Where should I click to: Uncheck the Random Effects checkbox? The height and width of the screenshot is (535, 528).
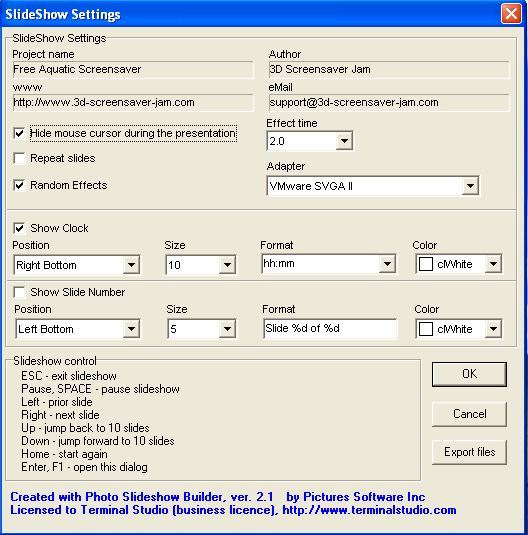pyautogui.click(x=19, y=185)
